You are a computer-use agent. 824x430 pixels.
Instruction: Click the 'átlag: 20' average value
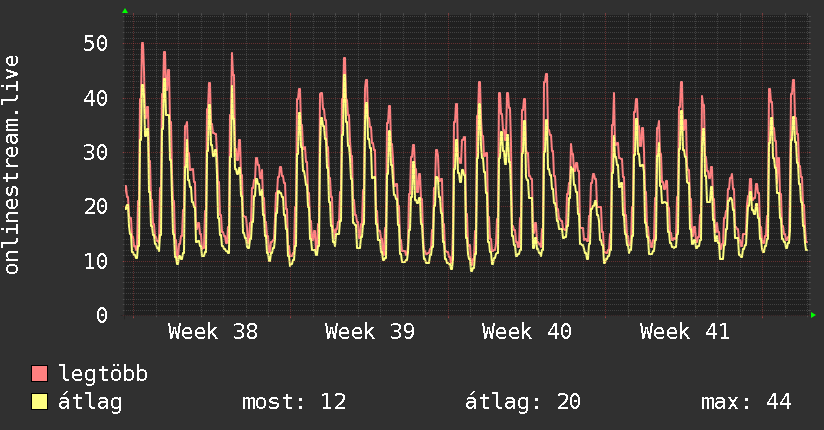[x=523, y=402]
